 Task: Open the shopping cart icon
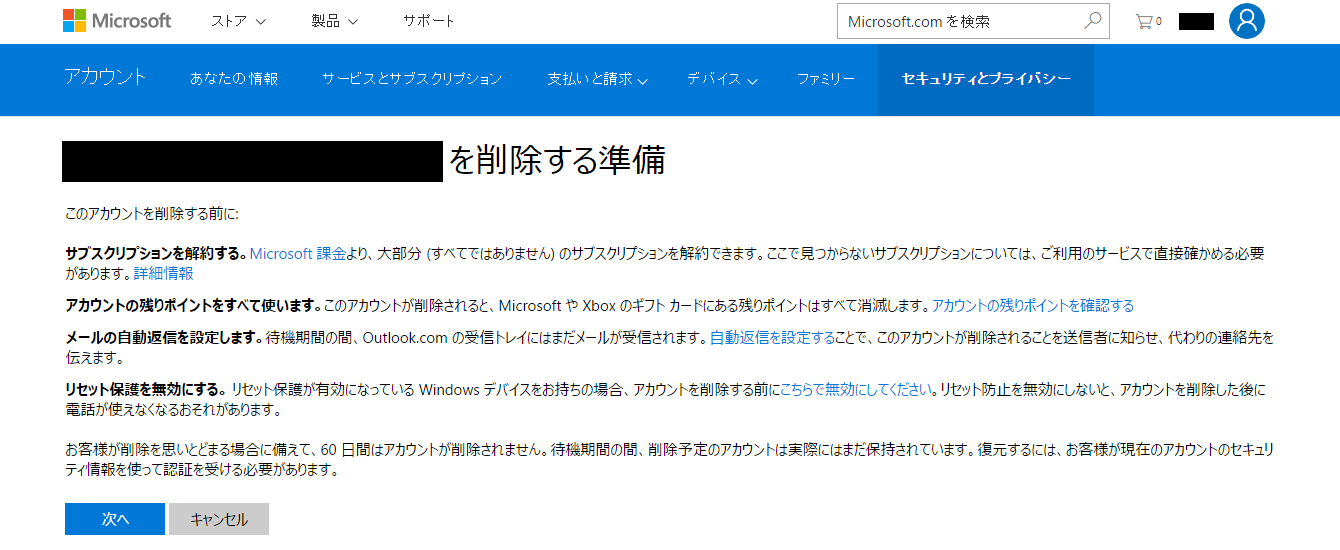(x=1148, y=21)
